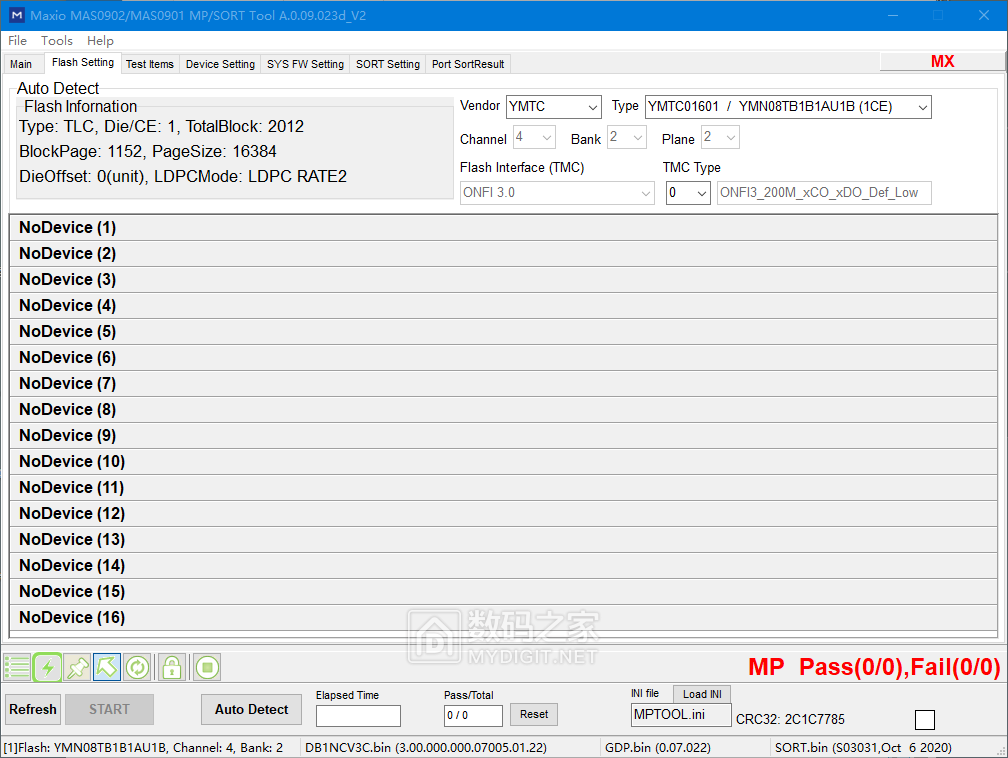Click the MPTOOL.ini file field

click(681, 715)
